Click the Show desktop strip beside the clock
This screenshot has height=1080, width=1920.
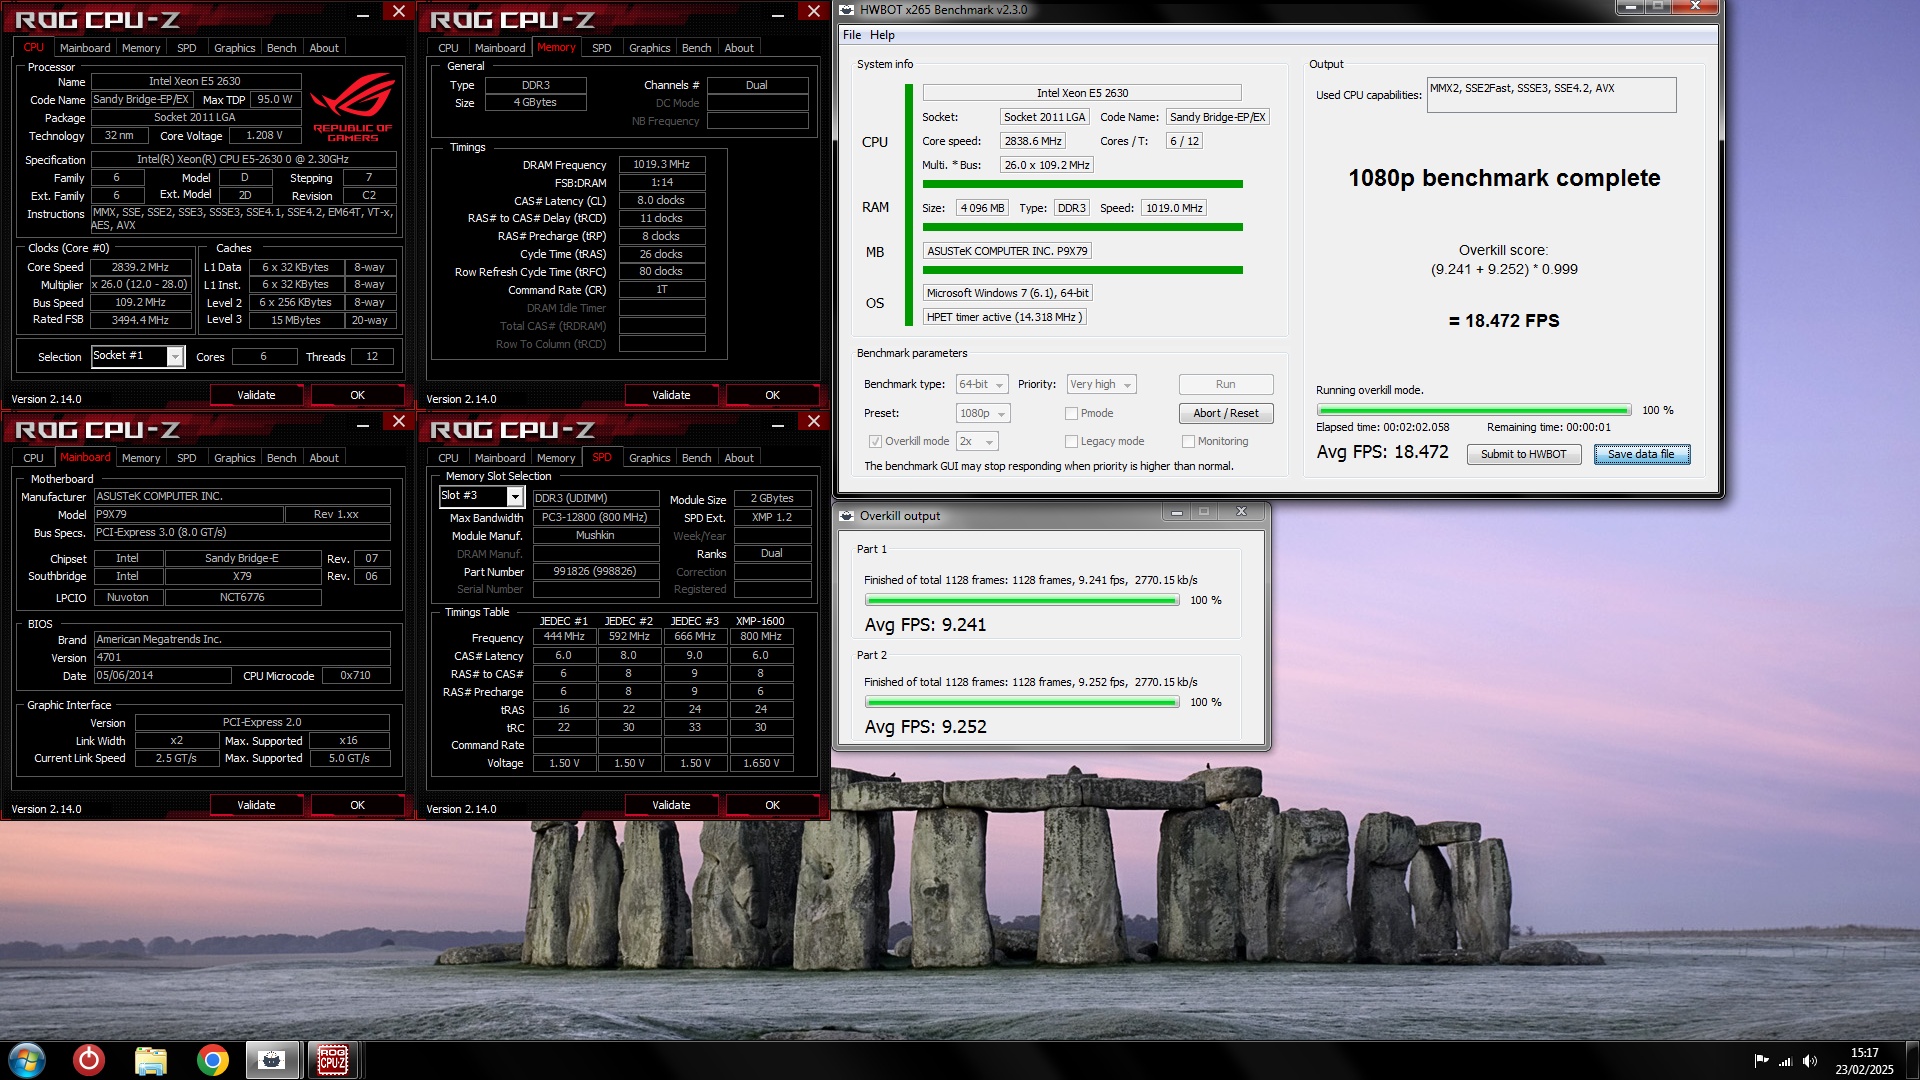coord(1912,1061)
